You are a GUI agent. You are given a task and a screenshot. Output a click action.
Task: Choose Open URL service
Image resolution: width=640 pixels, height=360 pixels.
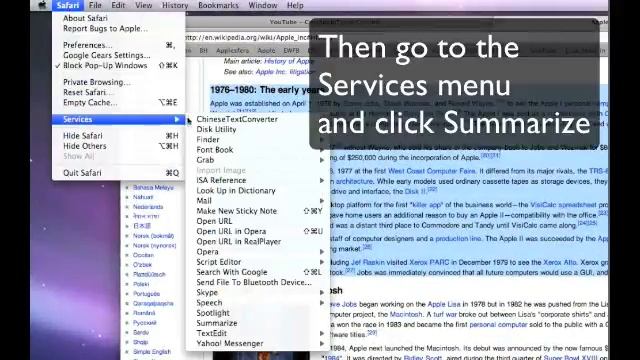click(214, 221)
